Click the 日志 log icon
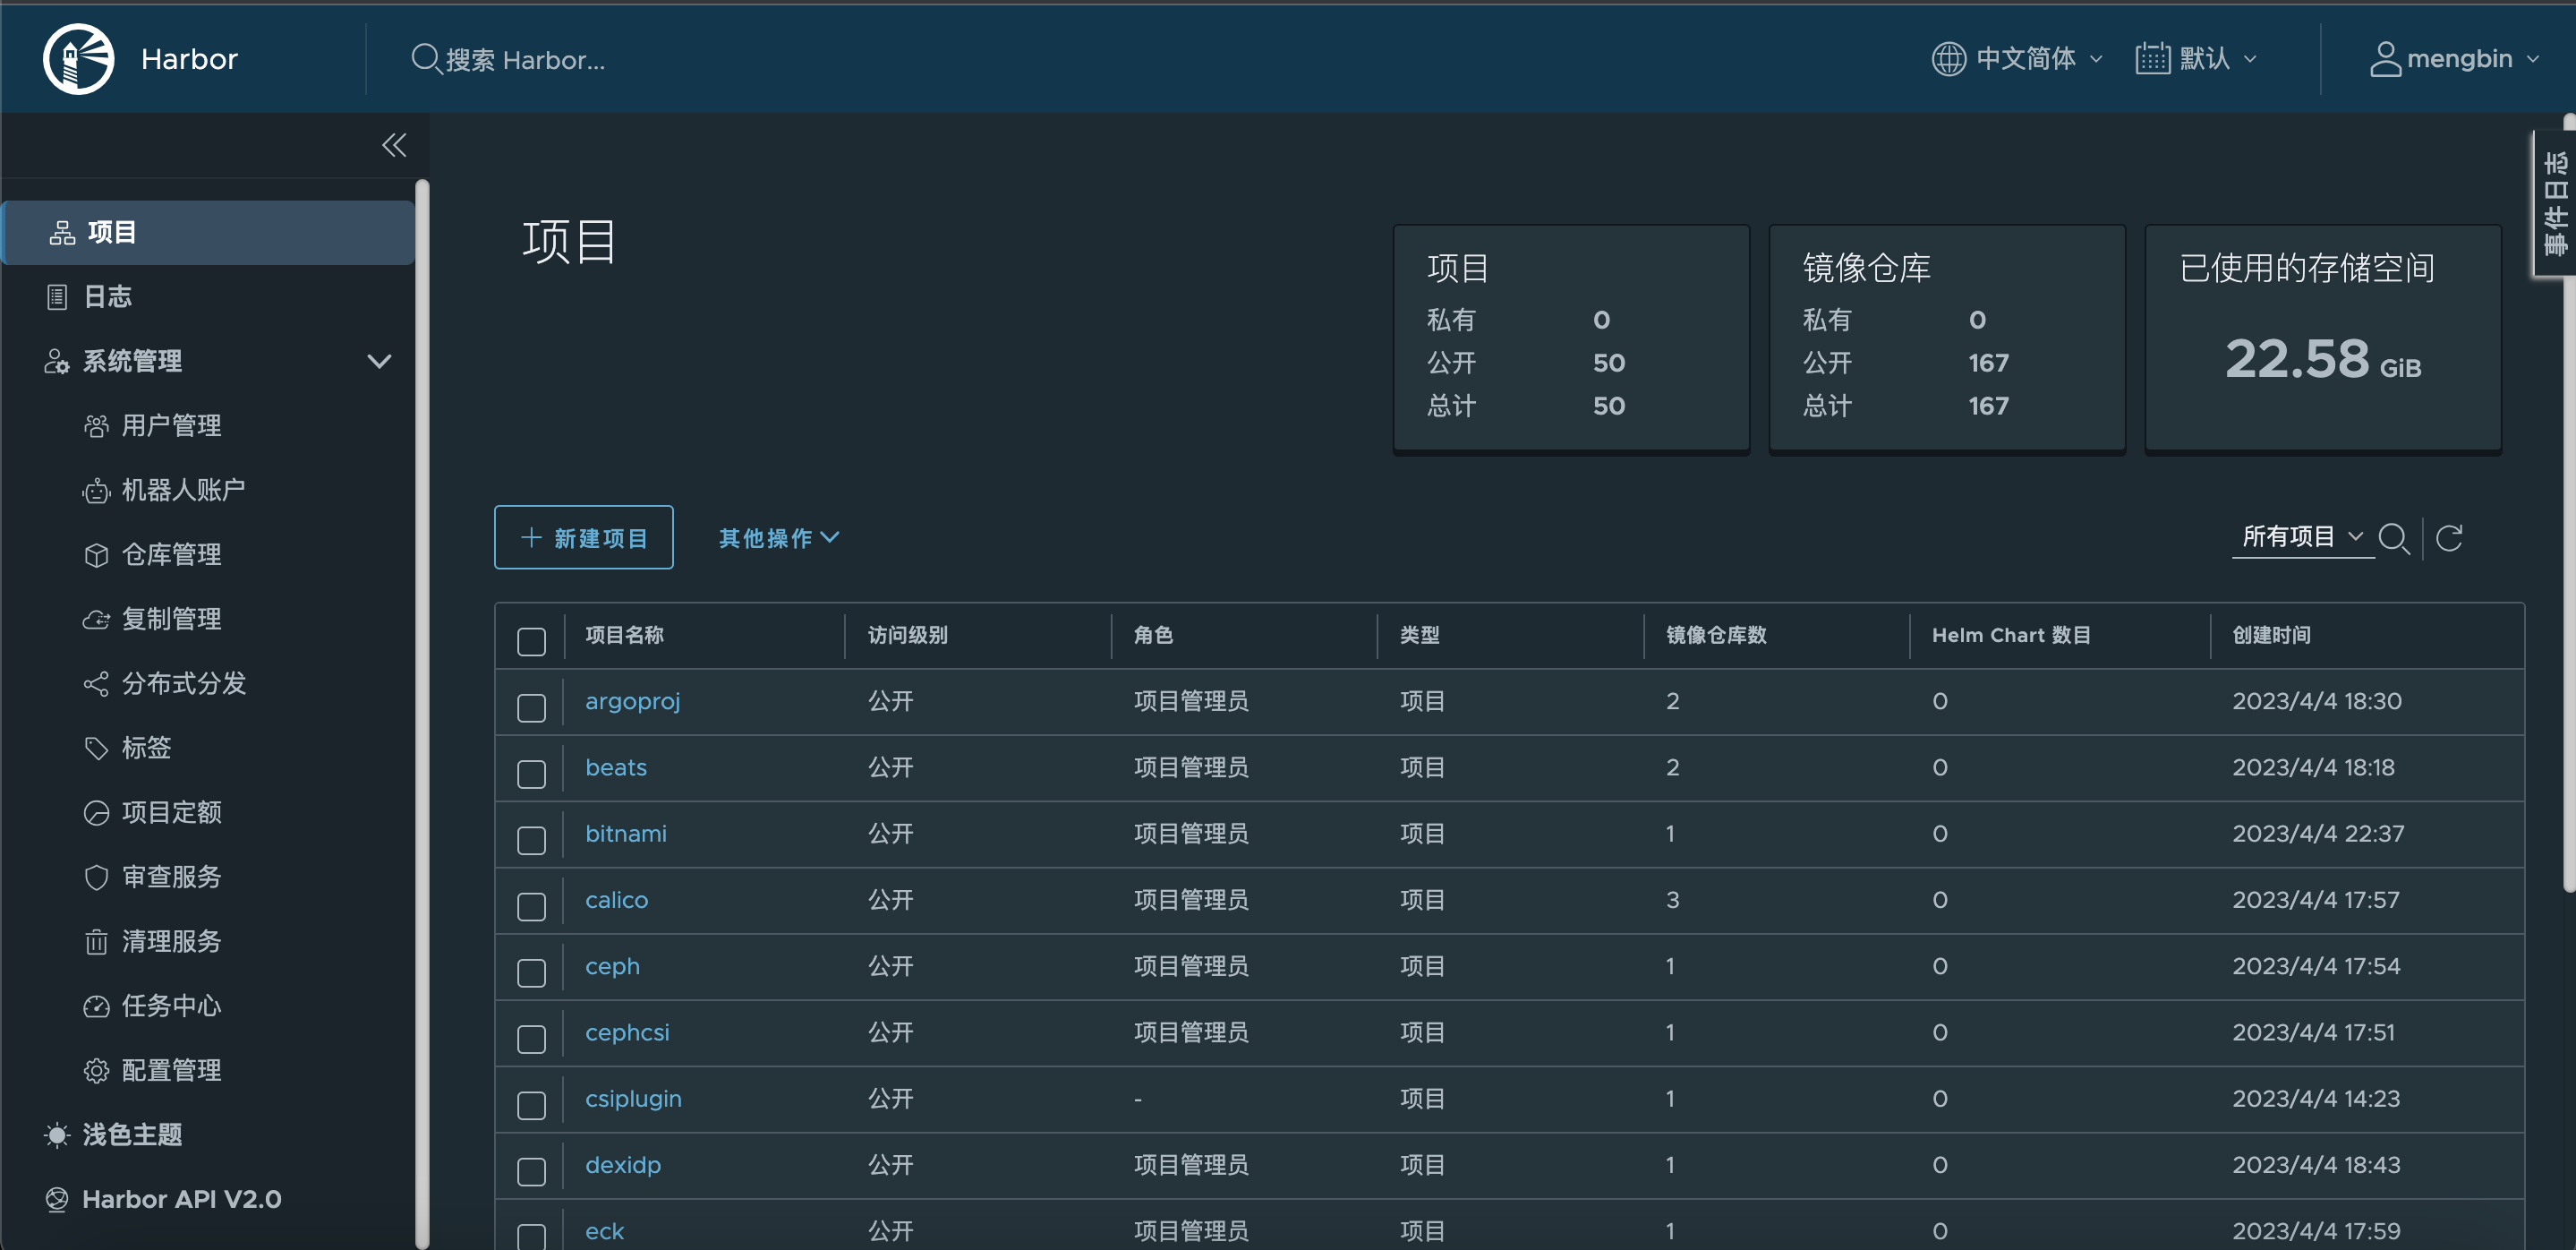 pos(57,297)
